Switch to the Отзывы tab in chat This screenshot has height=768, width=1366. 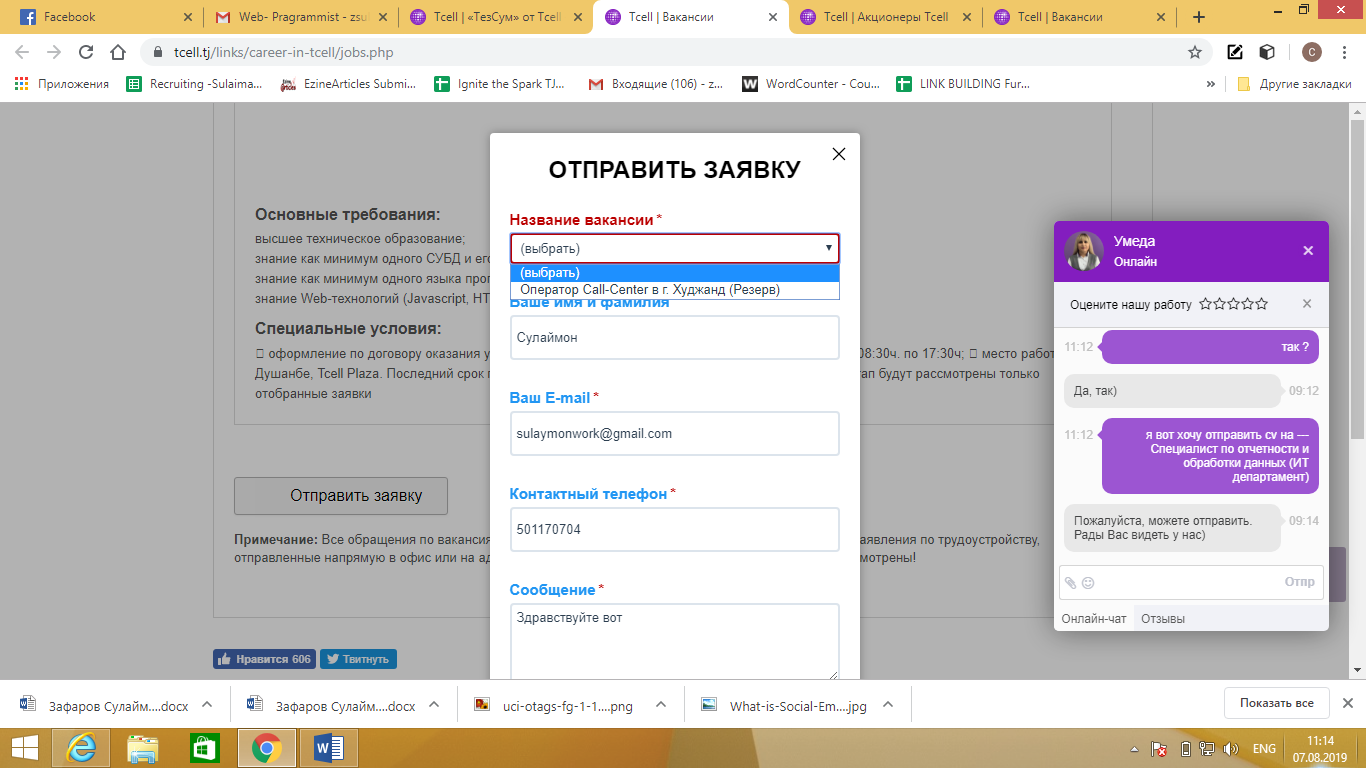click(x=1163, y=619)
